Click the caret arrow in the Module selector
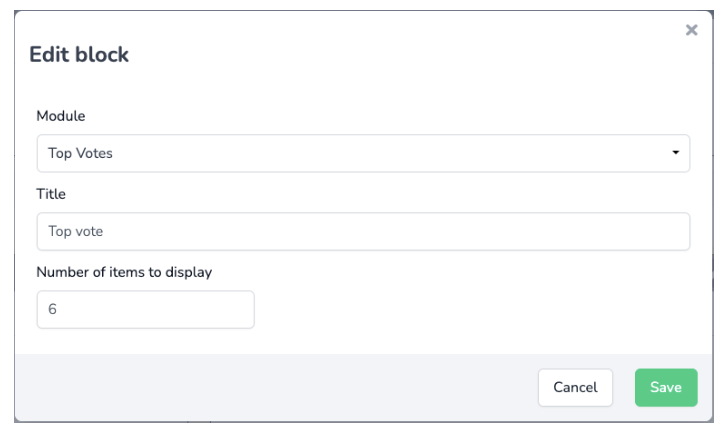Viewport: 727px width, 434px height. coord(676,153)
